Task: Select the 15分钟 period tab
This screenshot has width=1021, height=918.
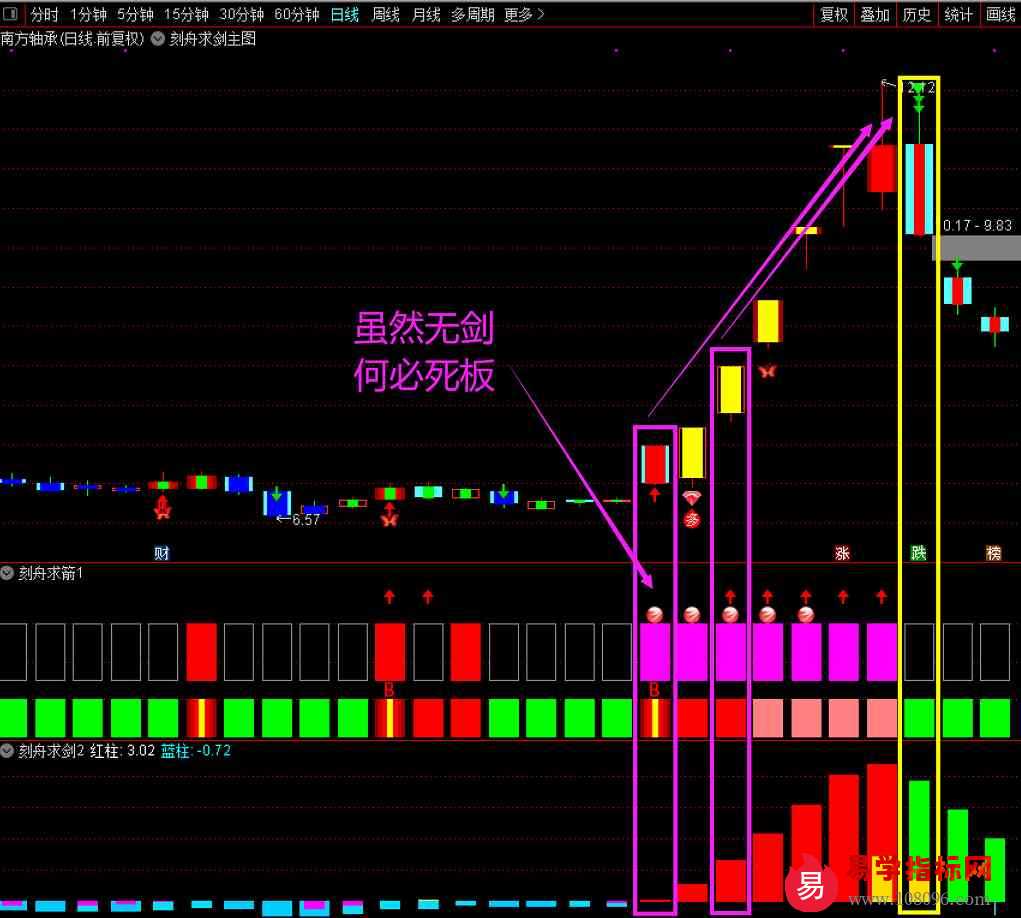Action: pyautogui.click(x=186, y=14)
